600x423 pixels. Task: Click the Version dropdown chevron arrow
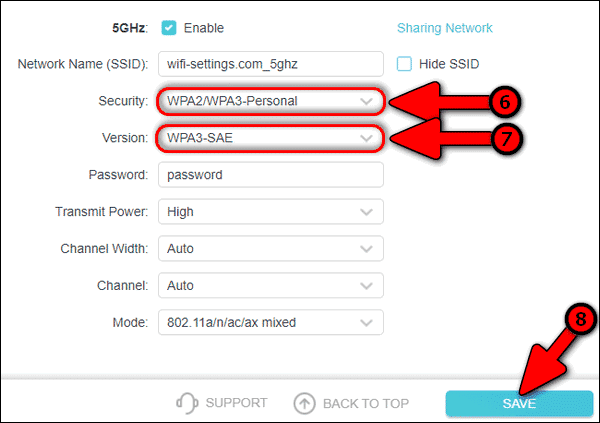[x=366, y=138]
